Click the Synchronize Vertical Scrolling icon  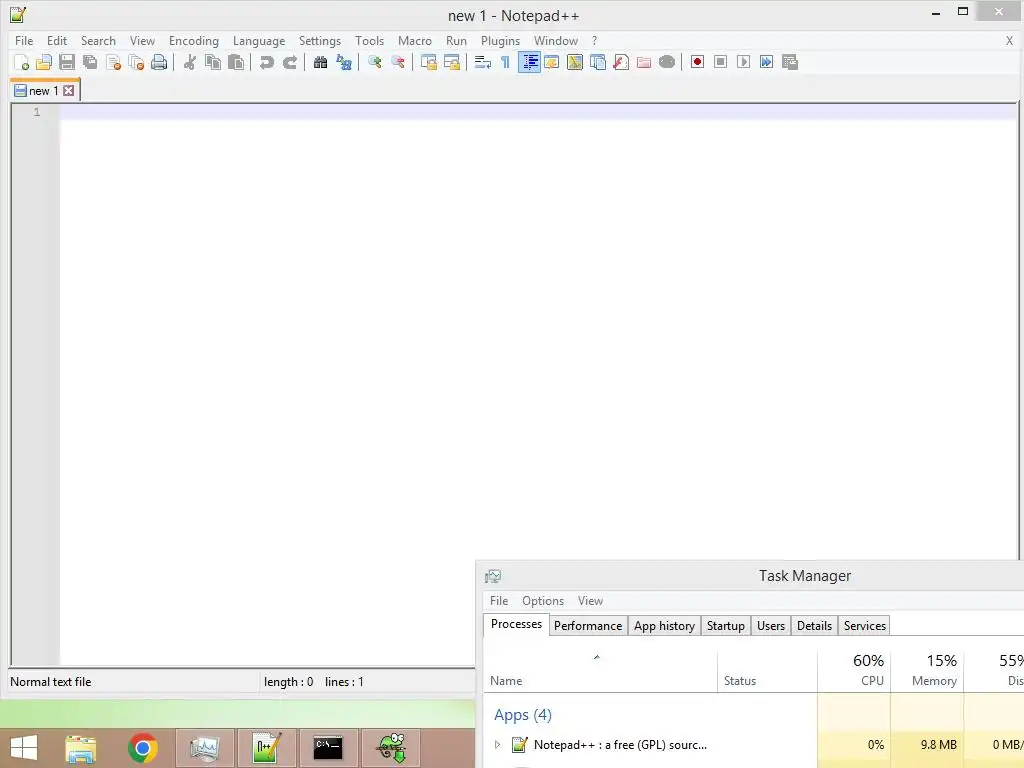428,62
